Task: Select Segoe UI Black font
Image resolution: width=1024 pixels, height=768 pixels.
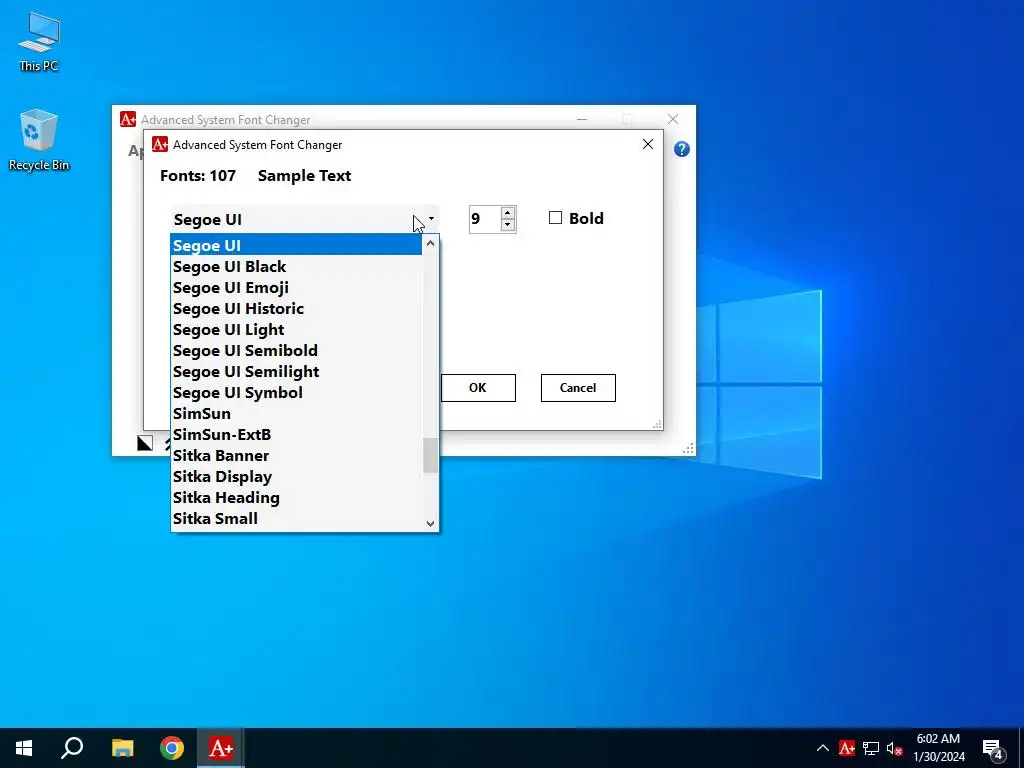Action: [x=296, y=266]
